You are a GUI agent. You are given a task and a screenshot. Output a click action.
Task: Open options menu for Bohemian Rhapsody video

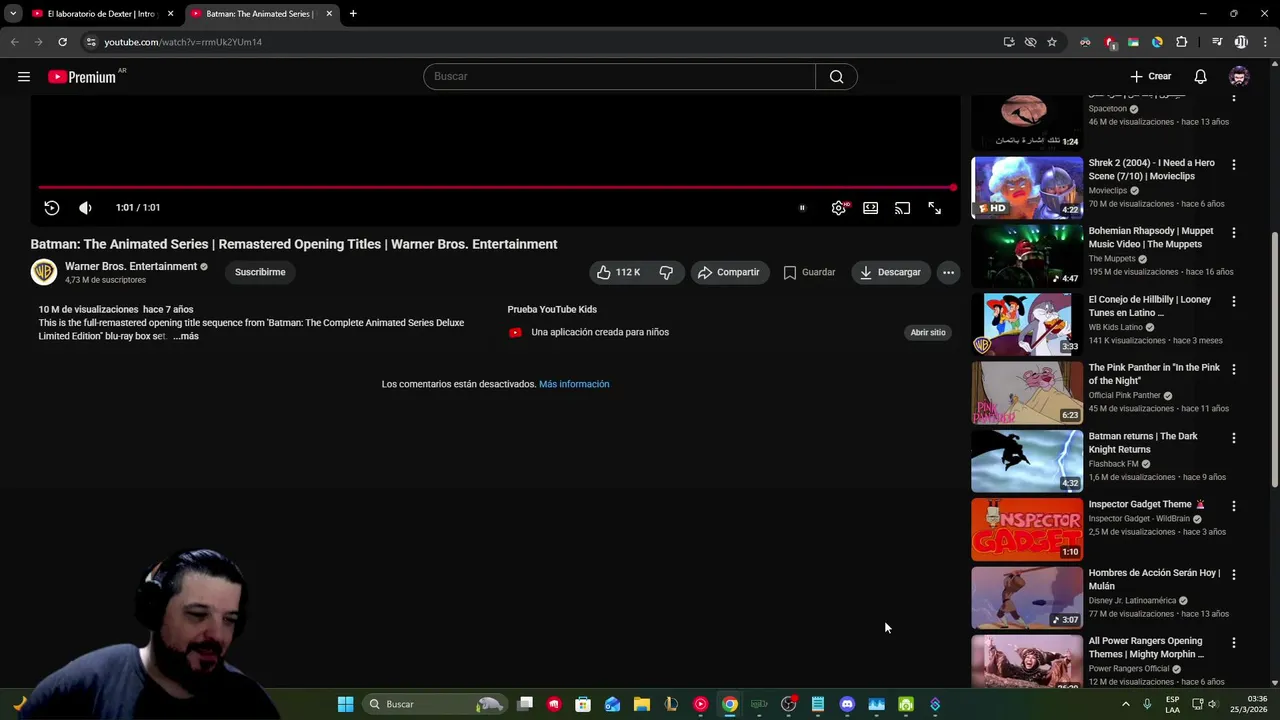pos(1233,233)
